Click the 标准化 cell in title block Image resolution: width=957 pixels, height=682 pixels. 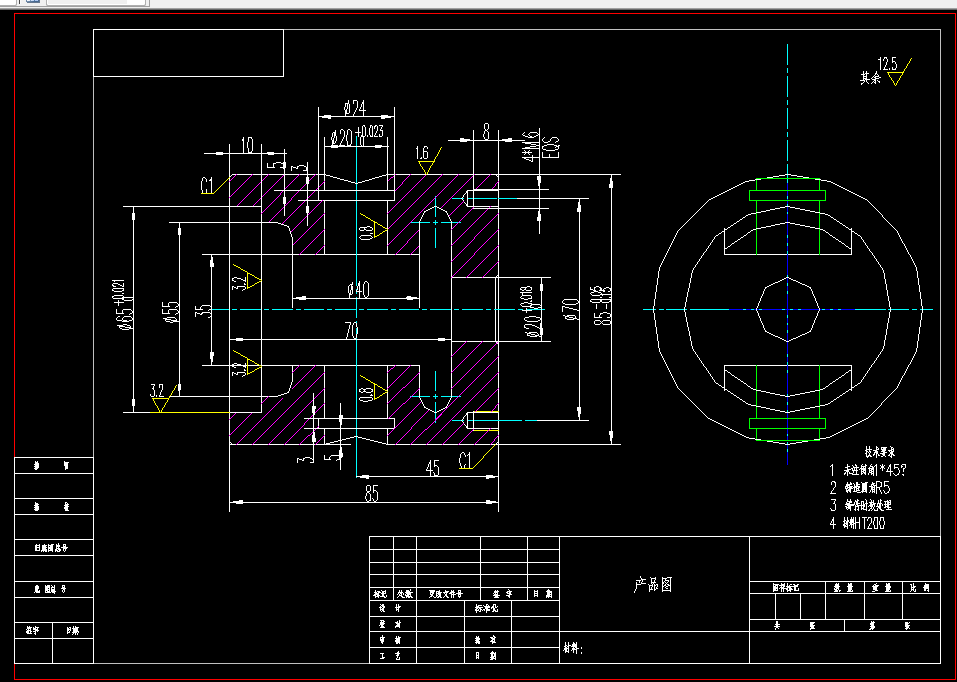(x=488, y=608)
